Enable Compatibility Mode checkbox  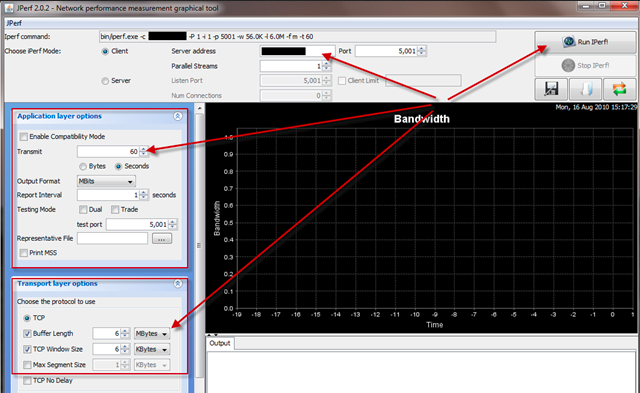click(x=24, y=137)
